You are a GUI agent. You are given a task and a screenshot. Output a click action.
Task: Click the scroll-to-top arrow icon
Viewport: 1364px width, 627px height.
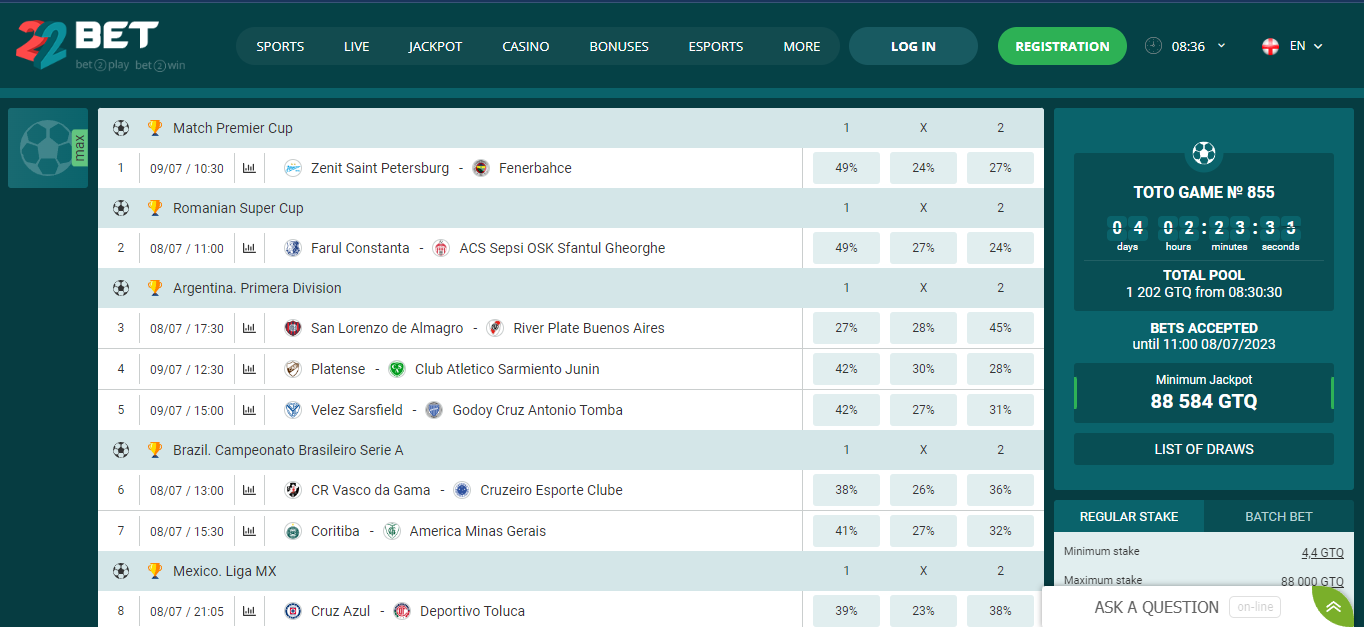(1333, 607)
